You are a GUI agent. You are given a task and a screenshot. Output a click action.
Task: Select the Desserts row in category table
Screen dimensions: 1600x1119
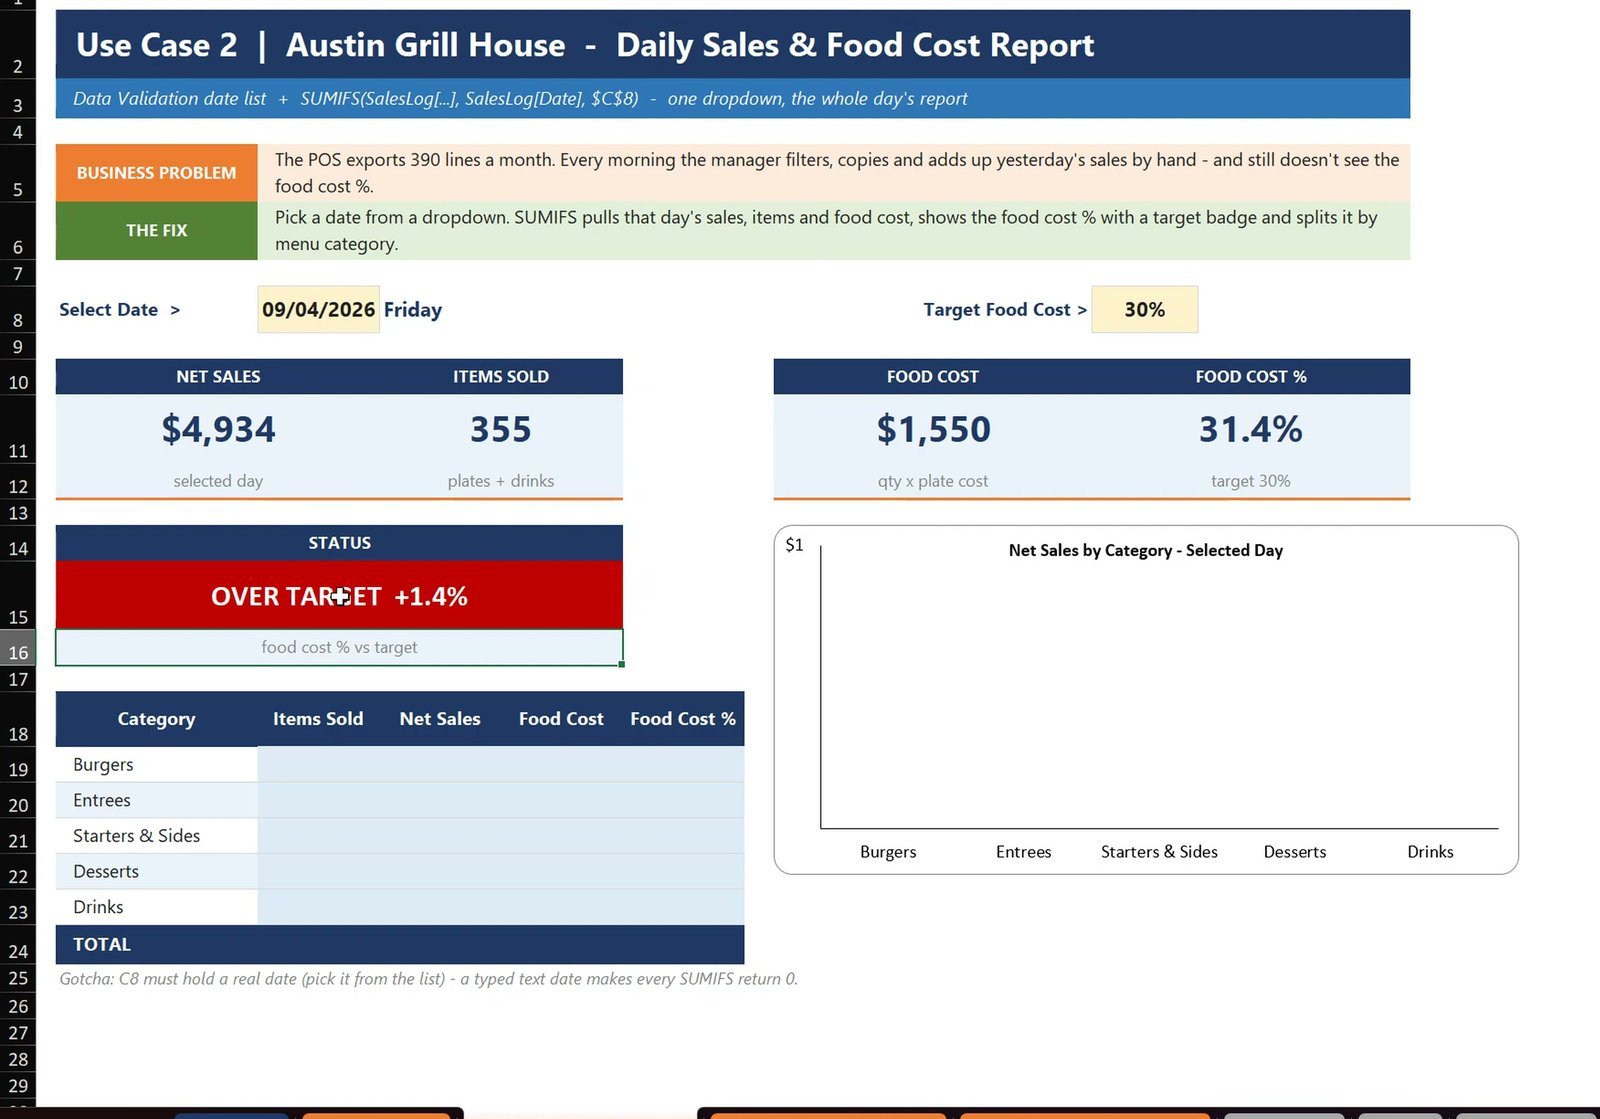[400, 871]
